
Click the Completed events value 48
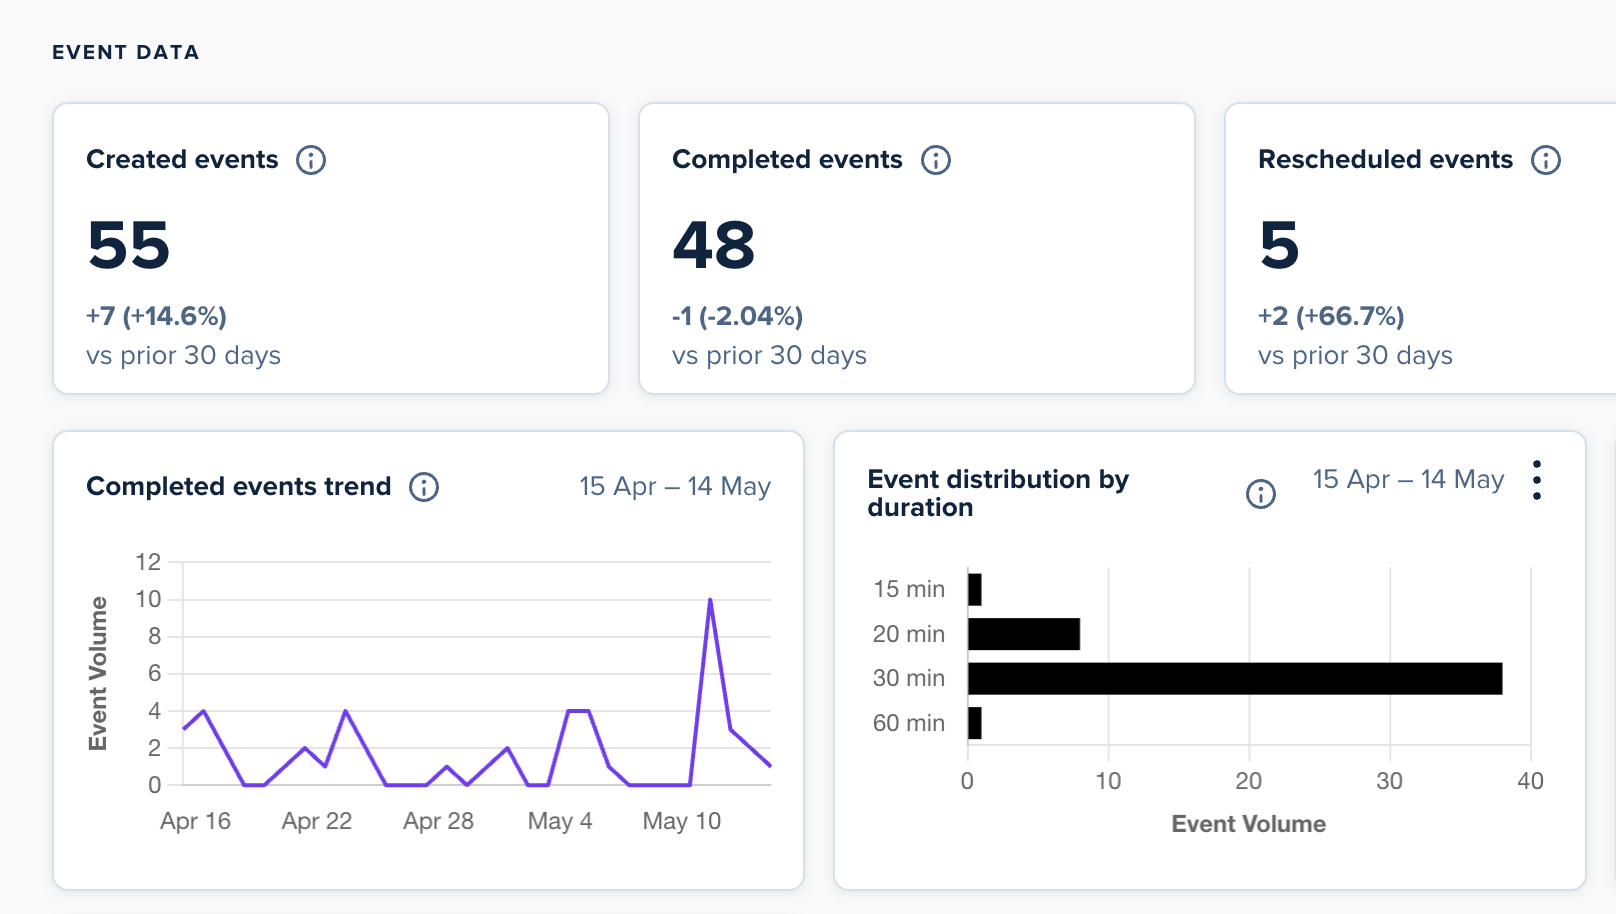pyautogui.click(x=714, y=245)
